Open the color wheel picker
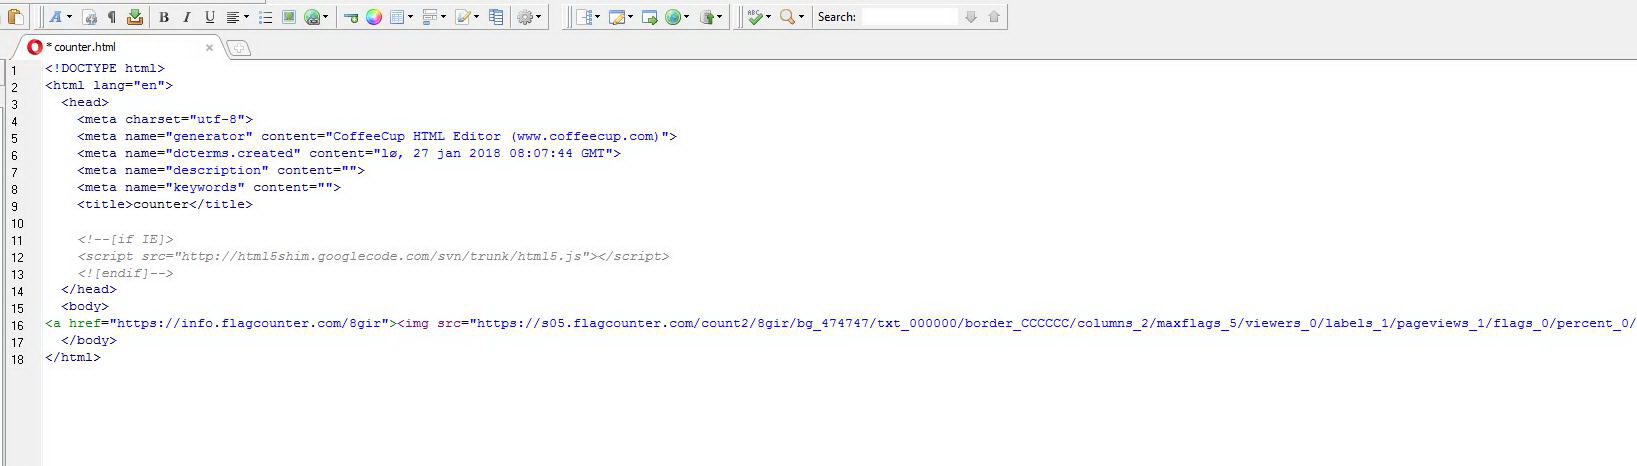1637x466 pixels. pyautogui.click(x=374, y=17)
